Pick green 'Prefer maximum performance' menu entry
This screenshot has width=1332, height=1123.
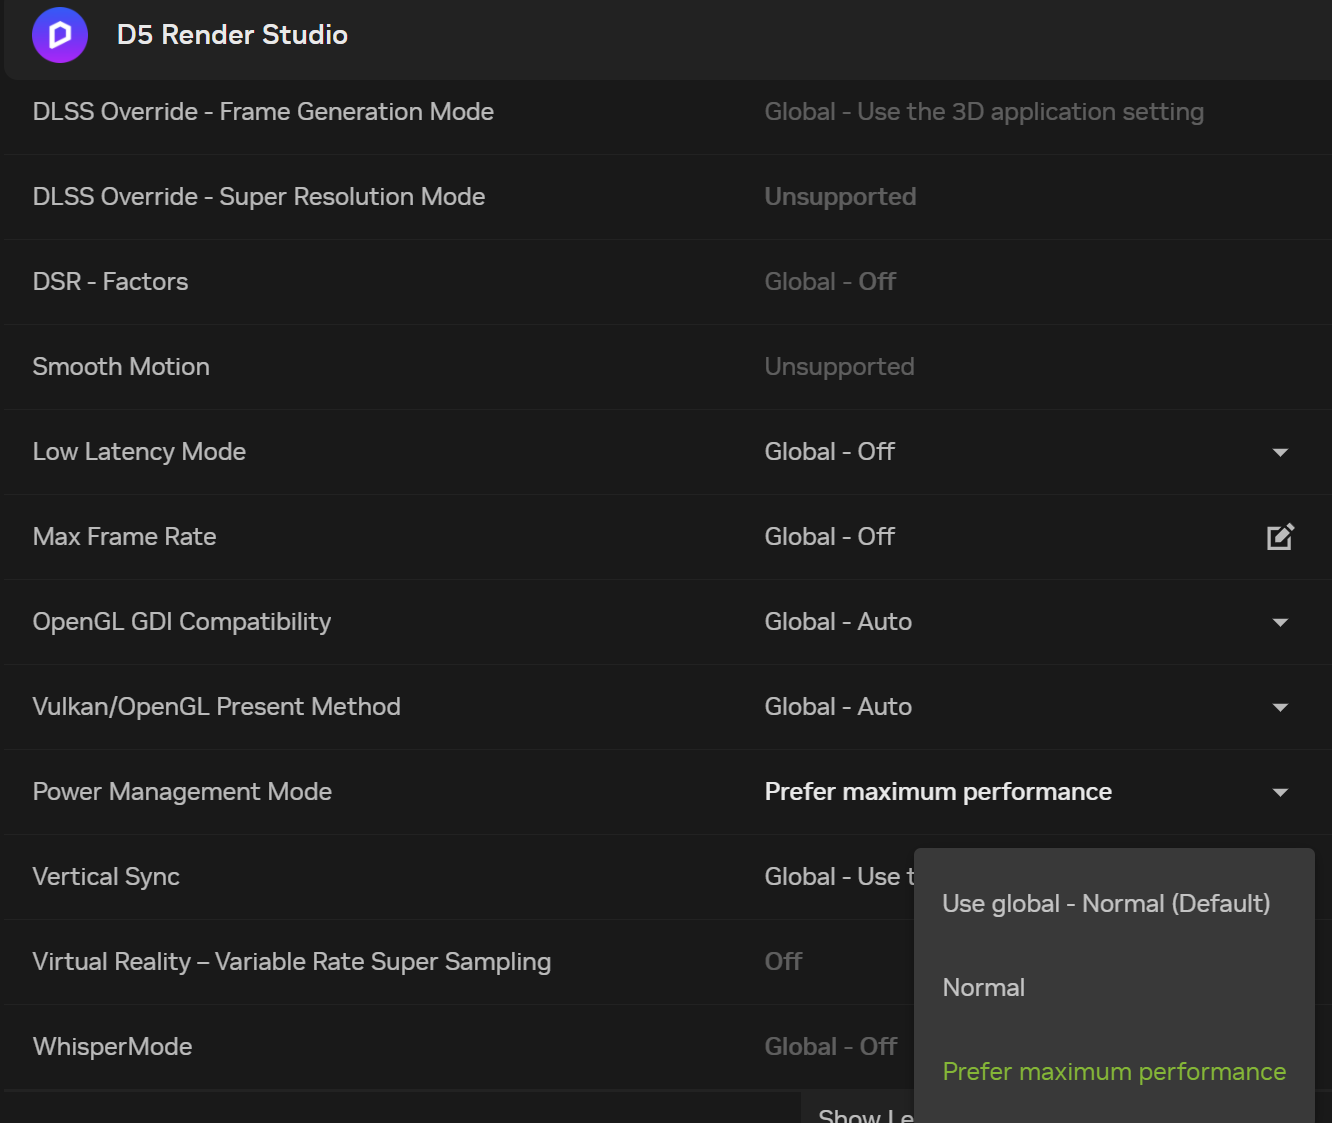tap(1114, 1072)
